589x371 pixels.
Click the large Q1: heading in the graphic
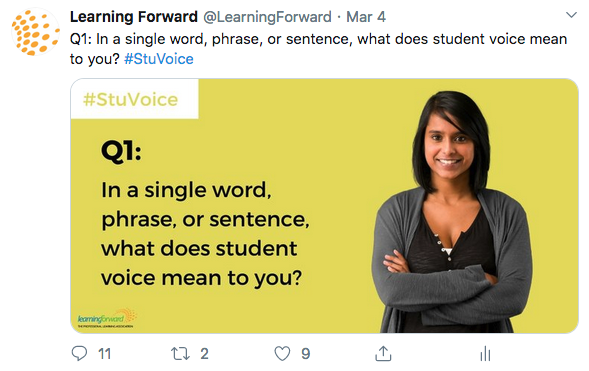point(121,152)
